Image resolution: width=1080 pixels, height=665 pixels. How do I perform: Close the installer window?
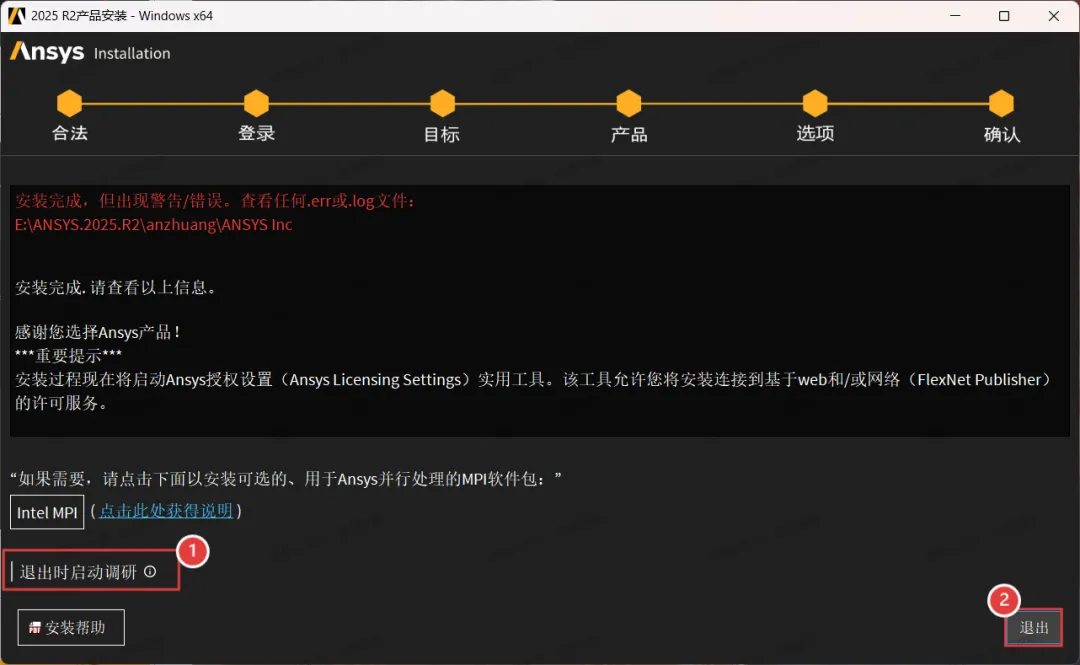(1054, 15)
